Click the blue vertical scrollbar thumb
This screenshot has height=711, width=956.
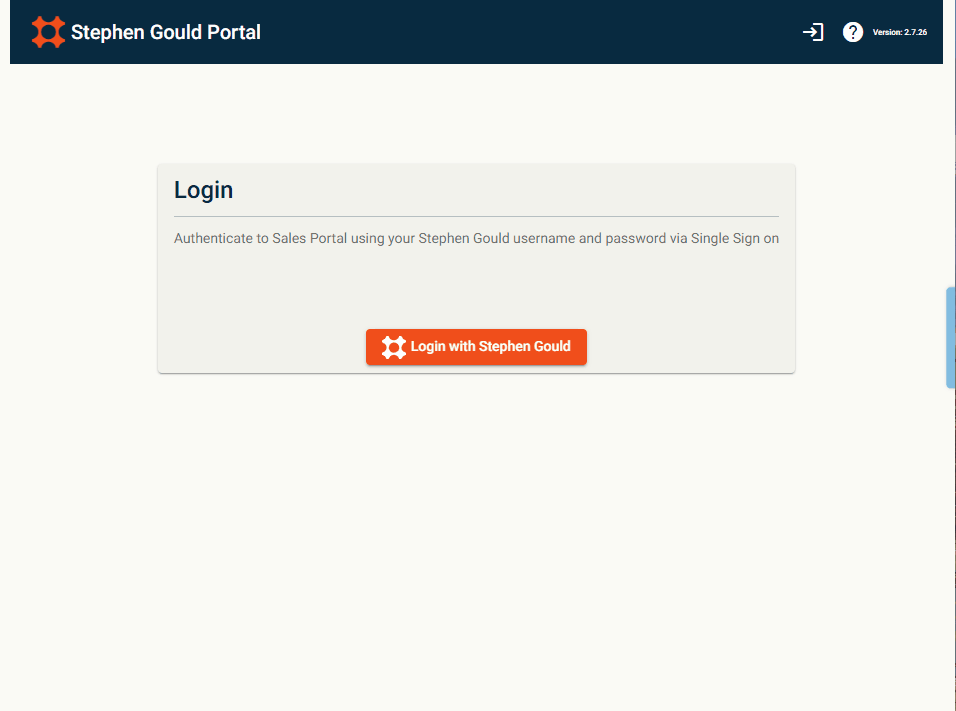951,337
